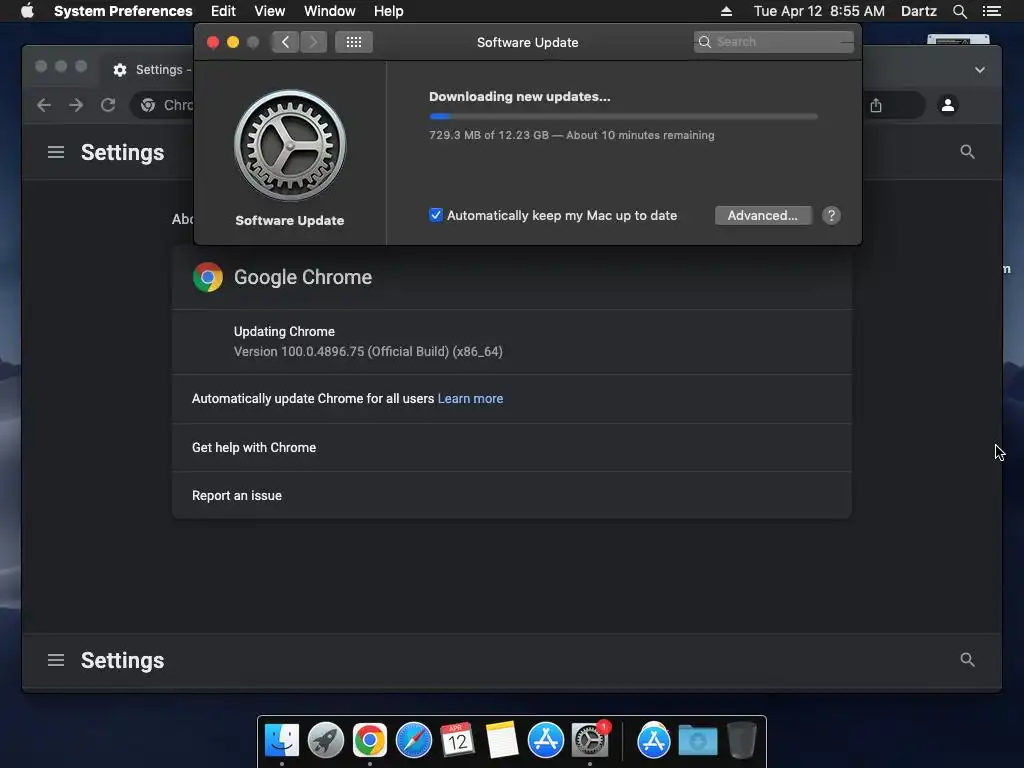The image size is (1024, 768).
Task: Click the Chrome version number text
Action: point(368,351)
